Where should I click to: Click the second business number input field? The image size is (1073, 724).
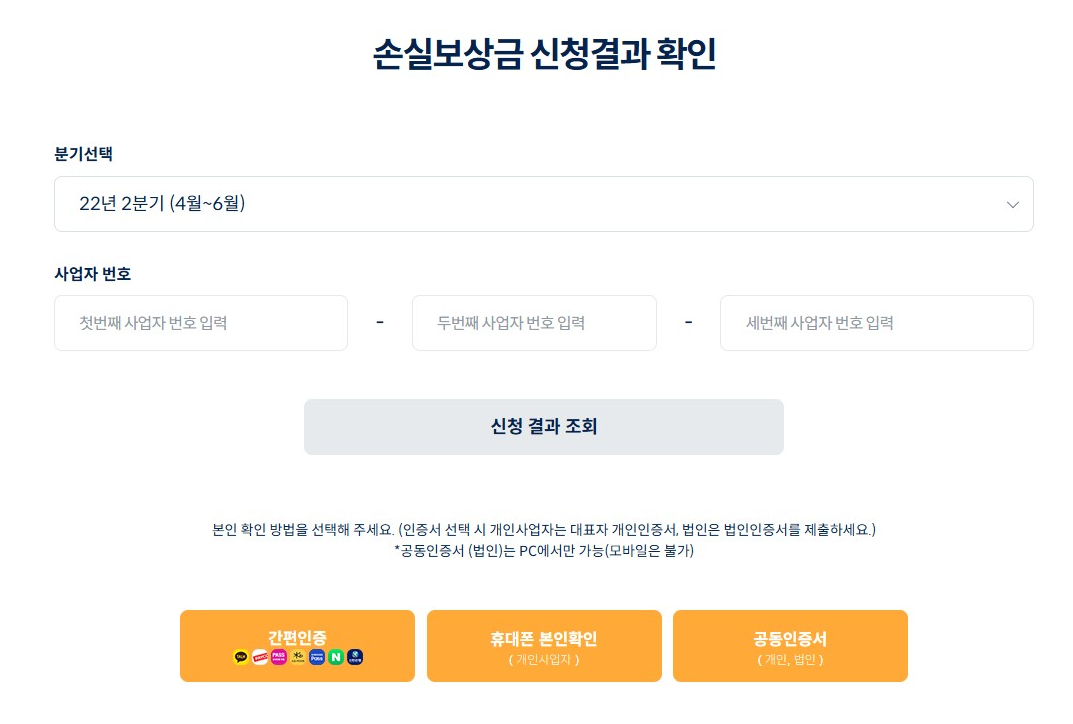coord(534,322)
